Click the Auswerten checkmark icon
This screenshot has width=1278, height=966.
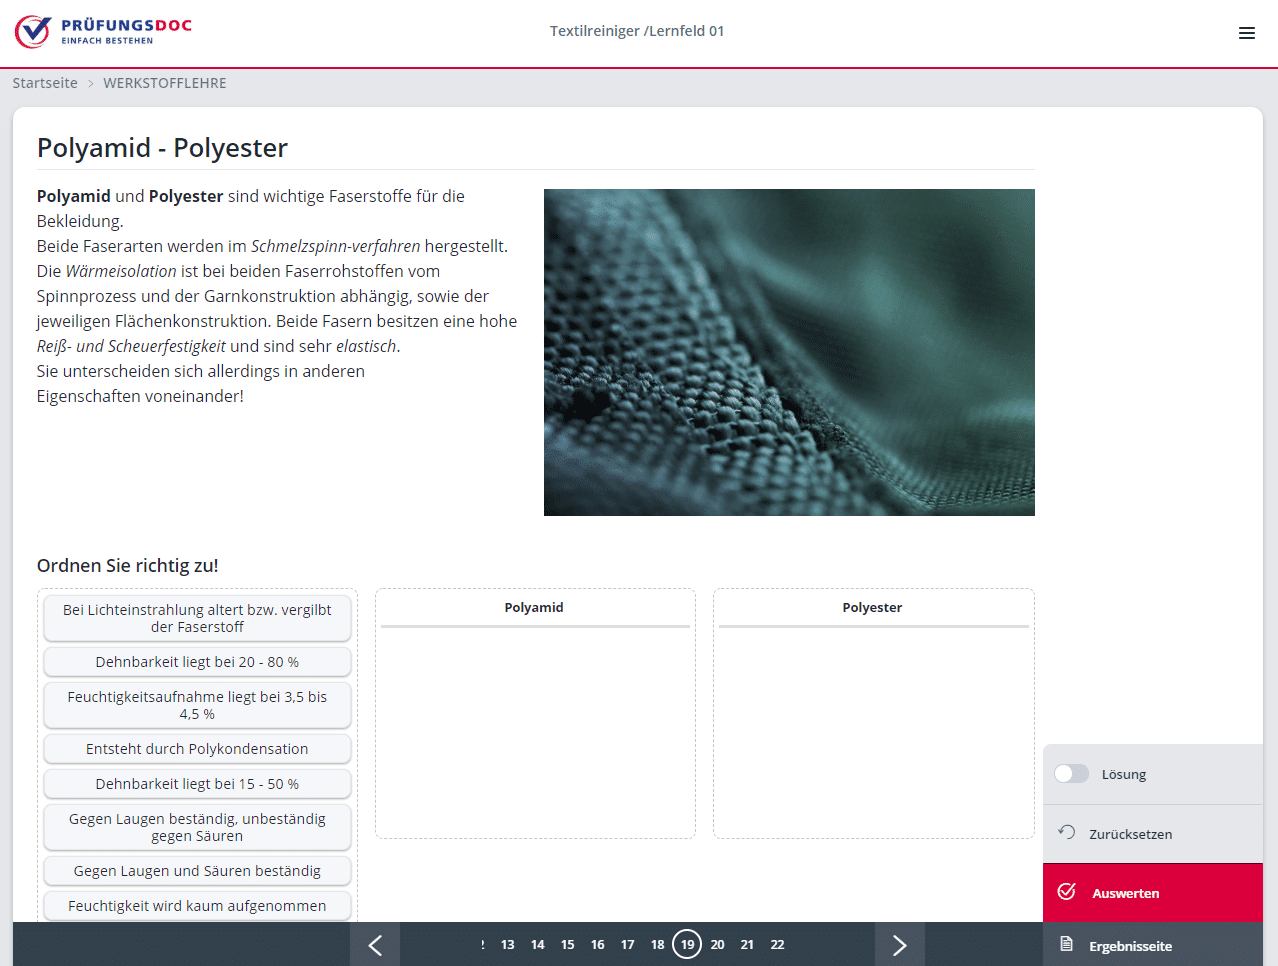pos(1067,892)
